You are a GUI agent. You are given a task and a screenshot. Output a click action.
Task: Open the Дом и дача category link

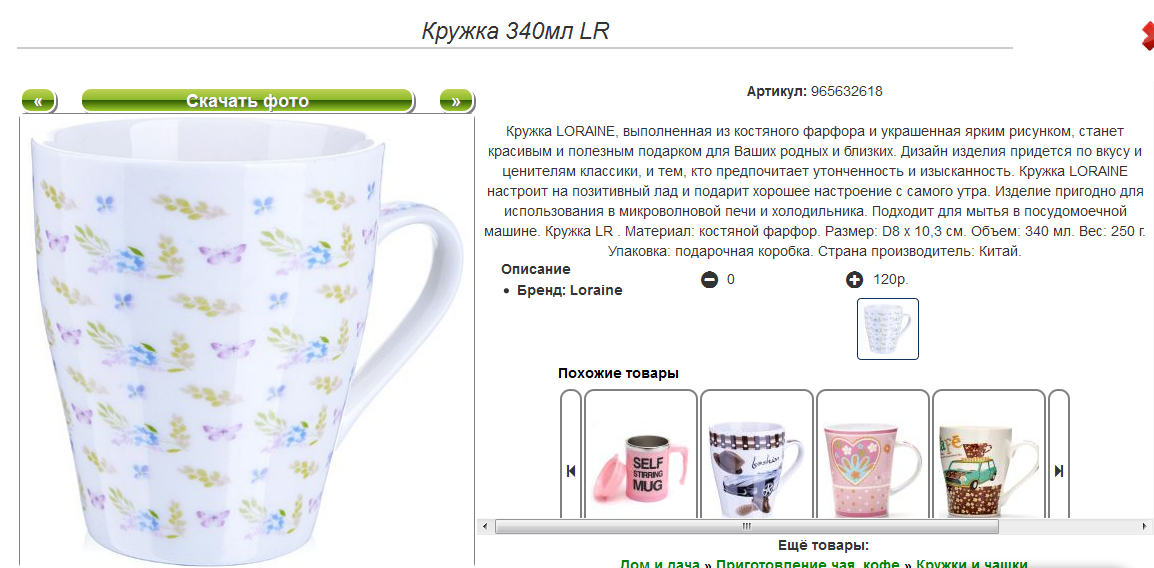(x=659, y=564)
